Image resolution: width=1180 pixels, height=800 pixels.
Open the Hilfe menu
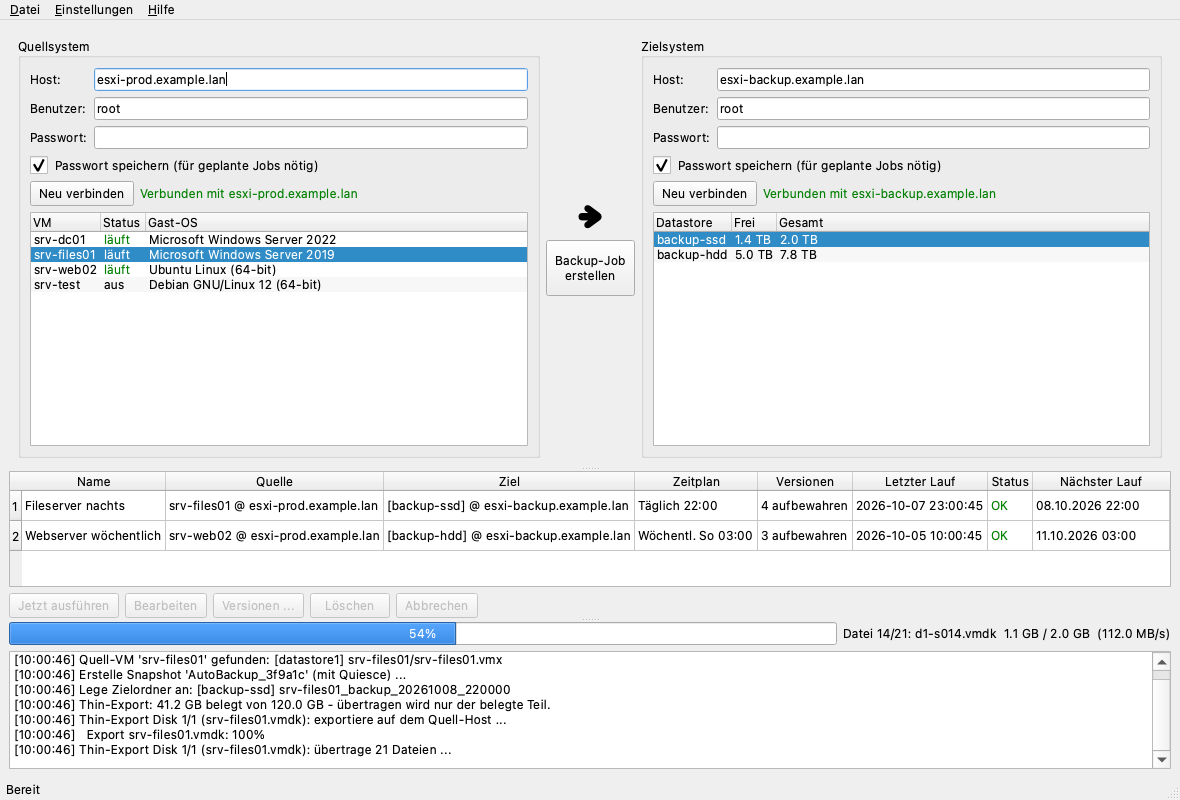click(161, 10)
